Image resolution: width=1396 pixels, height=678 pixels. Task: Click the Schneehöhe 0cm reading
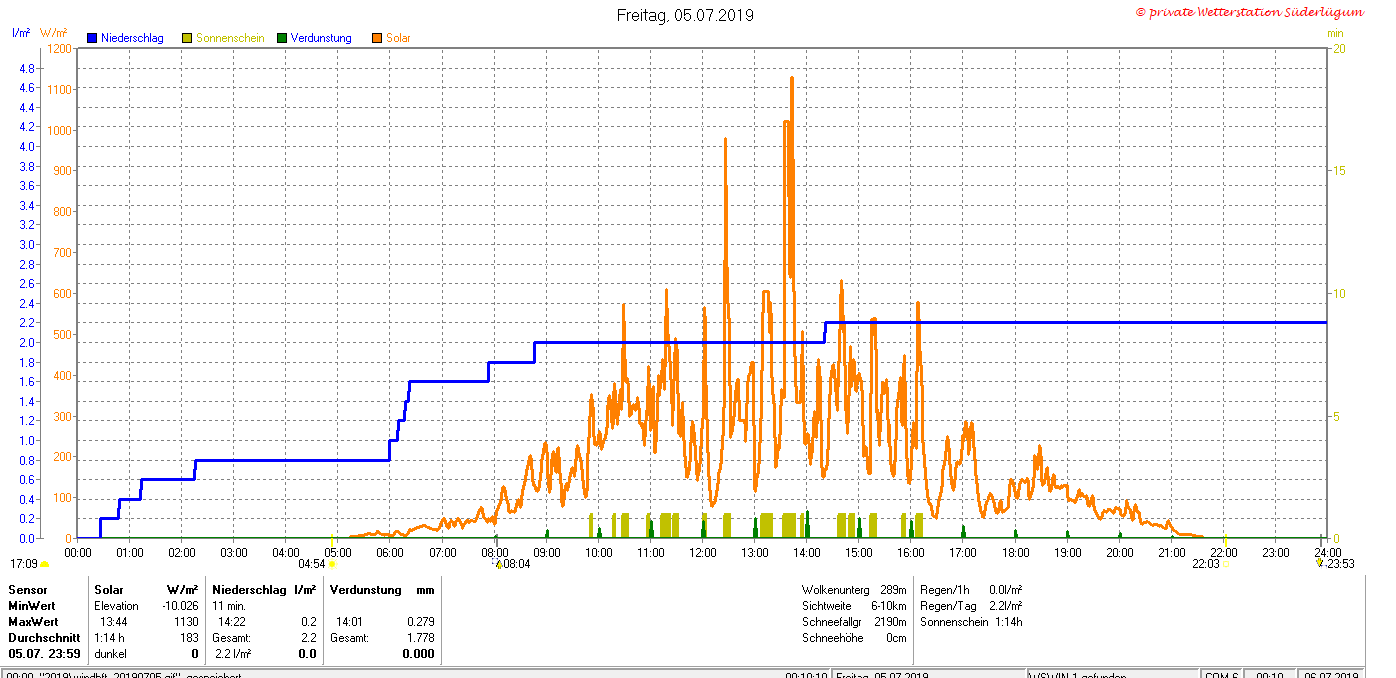click(x=854, y=638)
